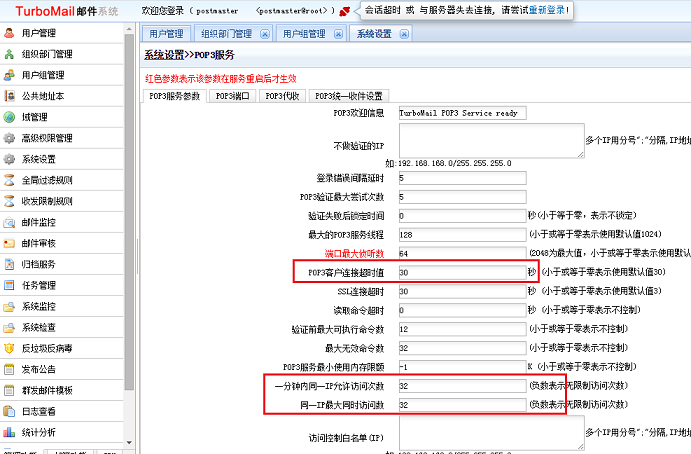Switch to the 用户管理 top tab
Screen dimensions: 691x454
(x=166, y=34)
